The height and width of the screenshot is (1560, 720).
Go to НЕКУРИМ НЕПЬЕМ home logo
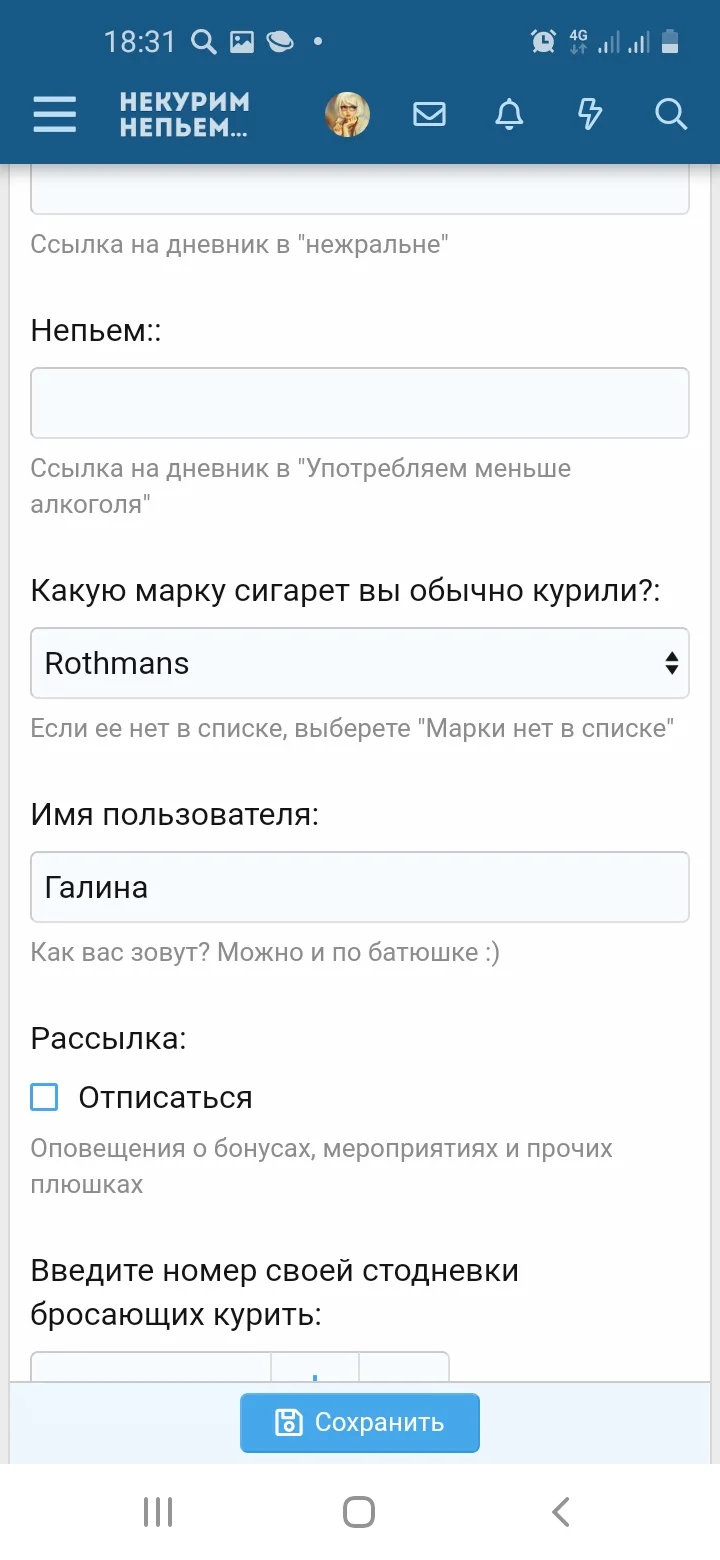click(x=184, y=114)
